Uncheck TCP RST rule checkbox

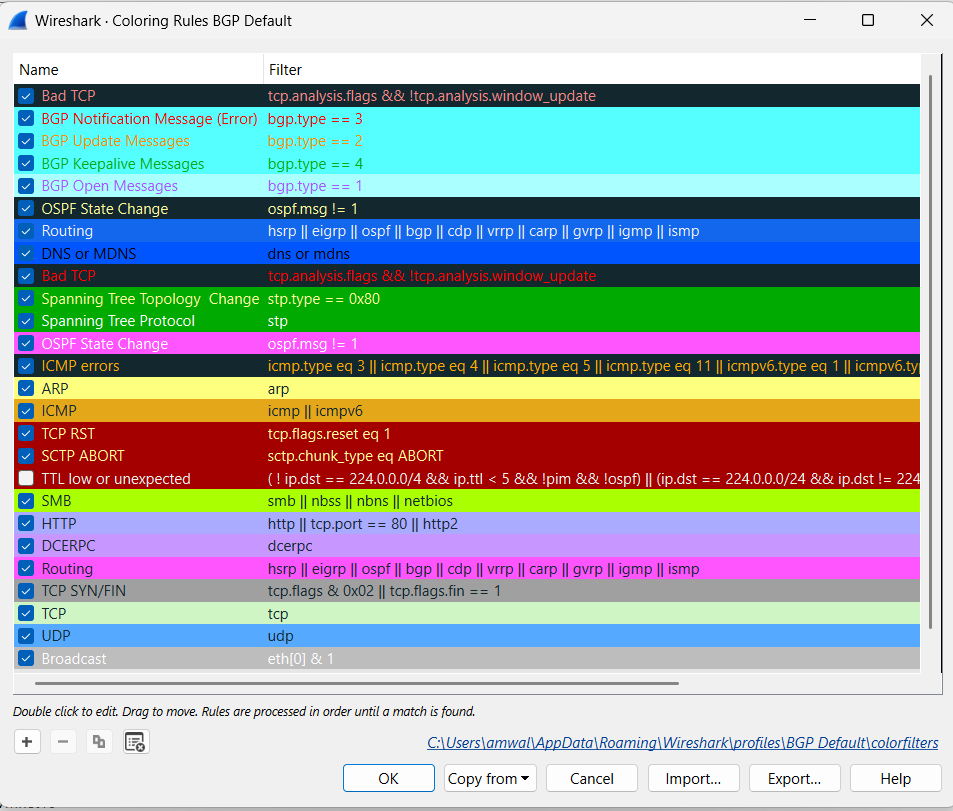click(26, 433)
